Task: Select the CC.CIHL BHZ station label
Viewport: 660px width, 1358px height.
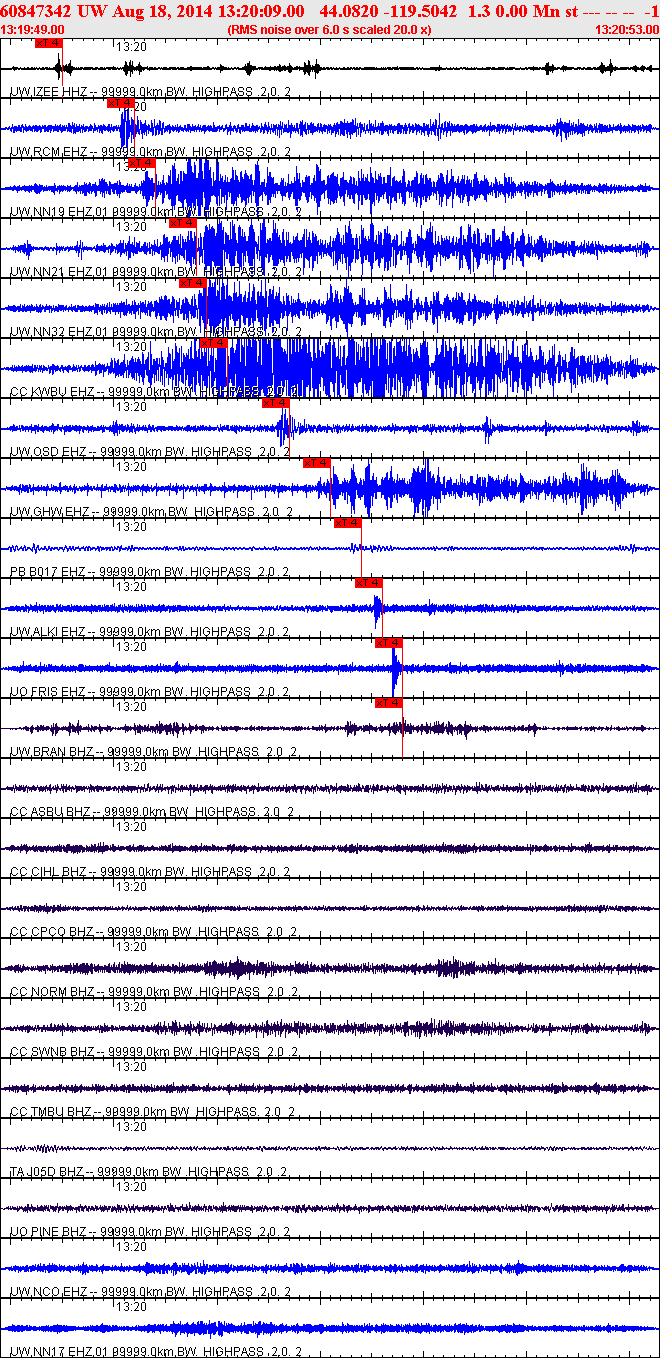Action: click(50, 871)
